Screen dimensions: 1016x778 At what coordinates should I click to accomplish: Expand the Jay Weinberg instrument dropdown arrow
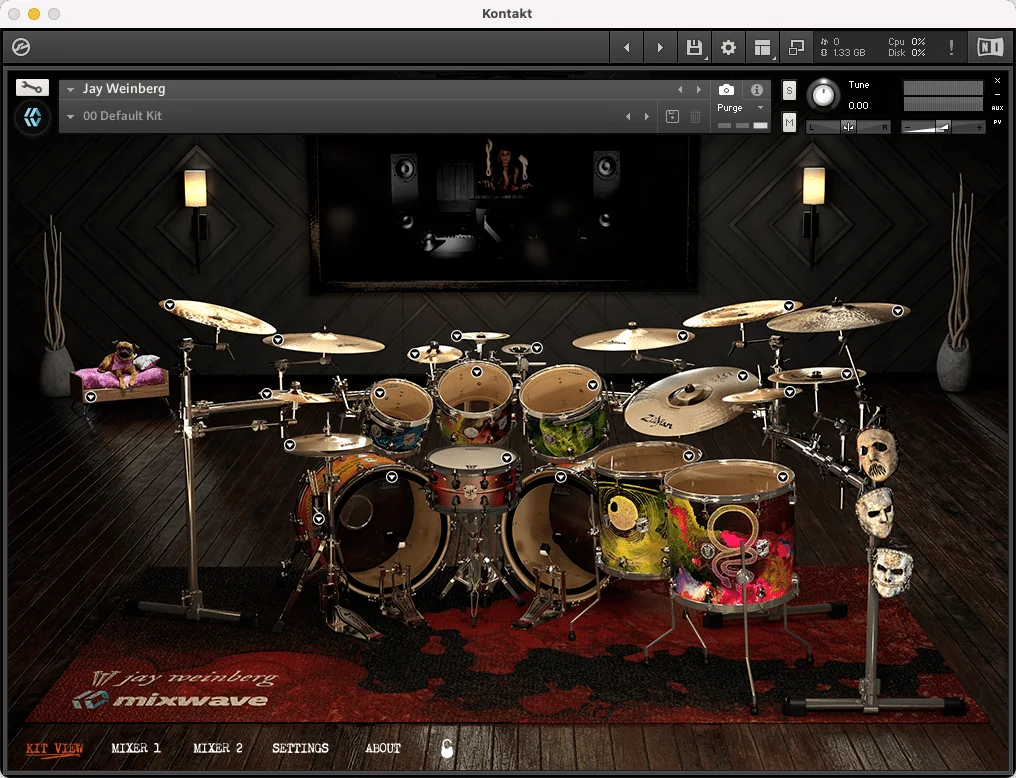click(x=70, y=89)
